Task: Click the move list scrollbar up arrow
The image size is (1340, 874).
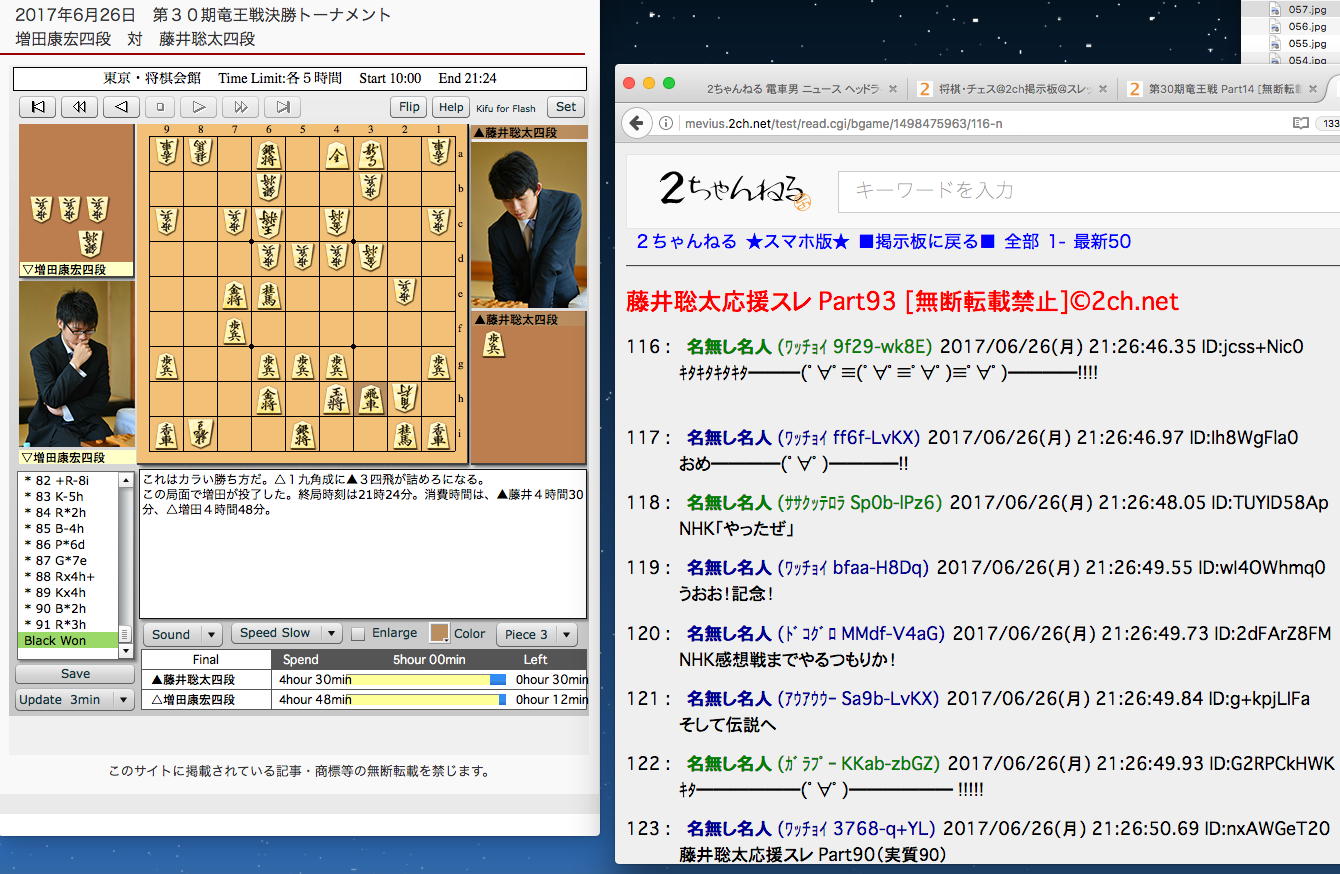Action: [x=126, y=480]
